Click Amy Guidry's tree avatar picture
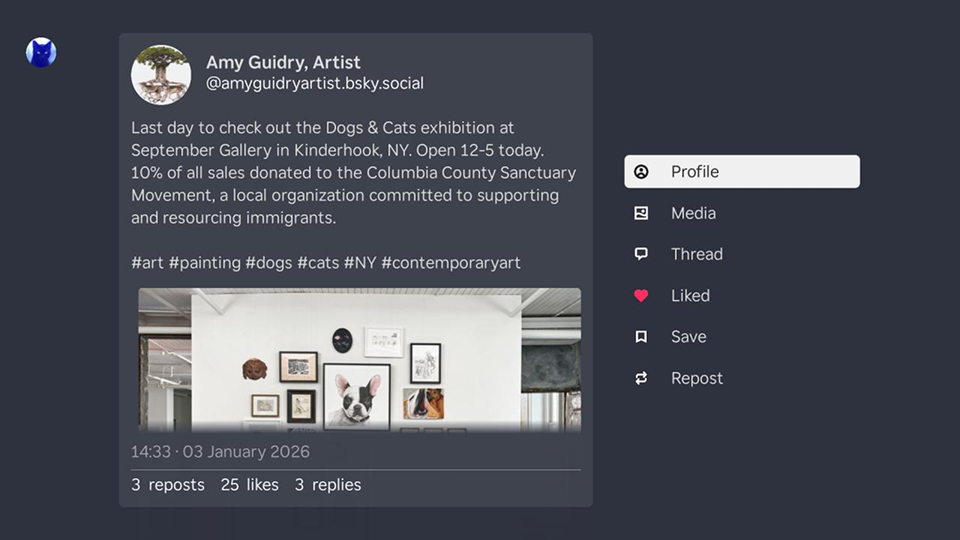 click(161, 75)
